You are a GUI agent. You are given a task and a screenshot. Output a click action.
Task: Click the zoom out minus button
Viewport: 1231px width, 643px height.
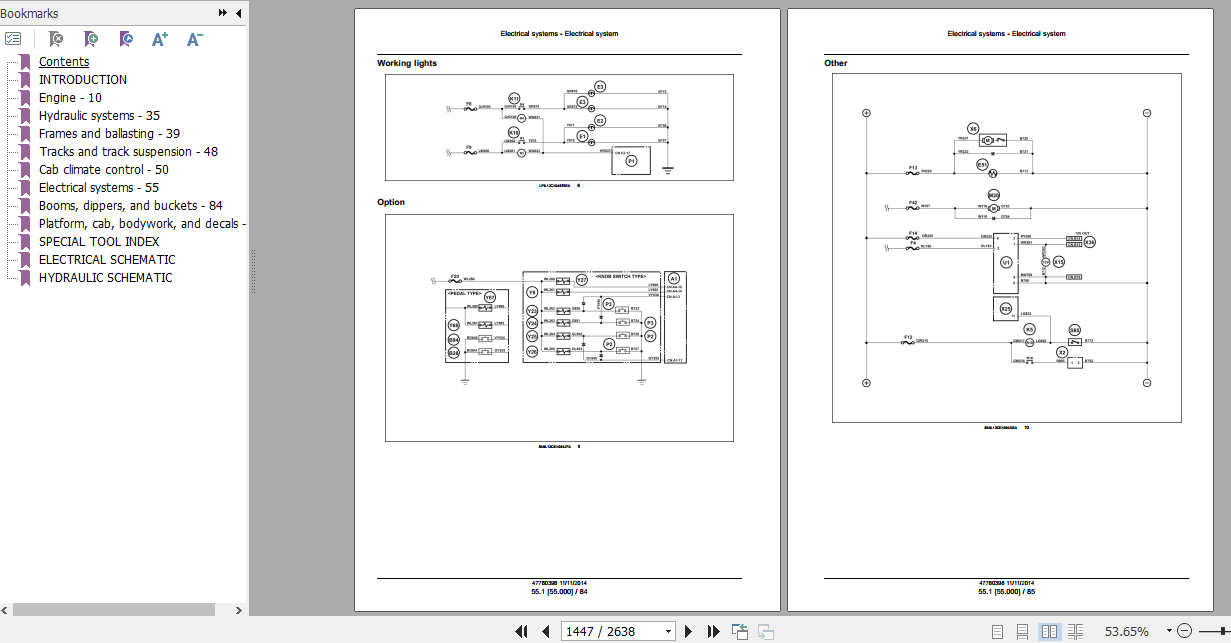pos(1185,631)
